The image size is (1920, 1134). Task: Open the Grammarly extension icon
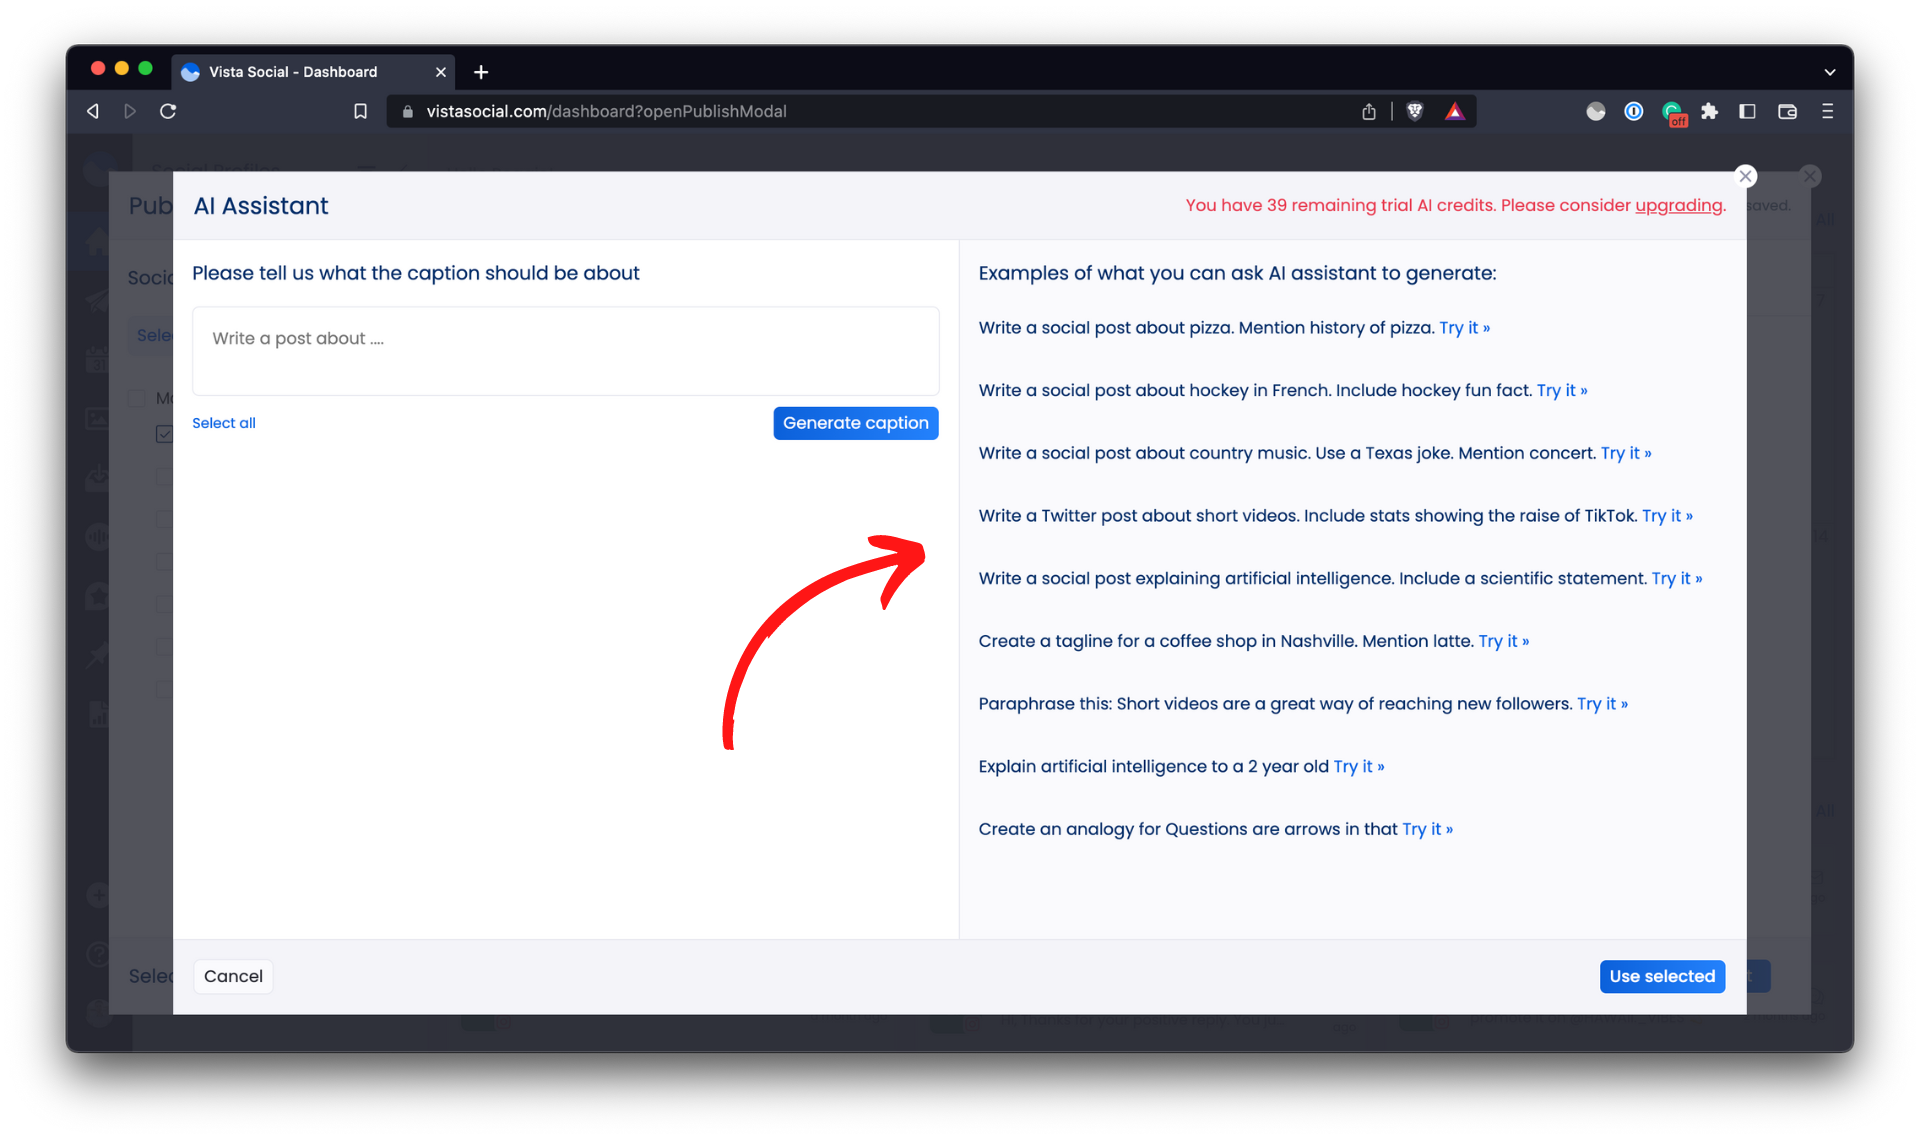(1673, 113)
